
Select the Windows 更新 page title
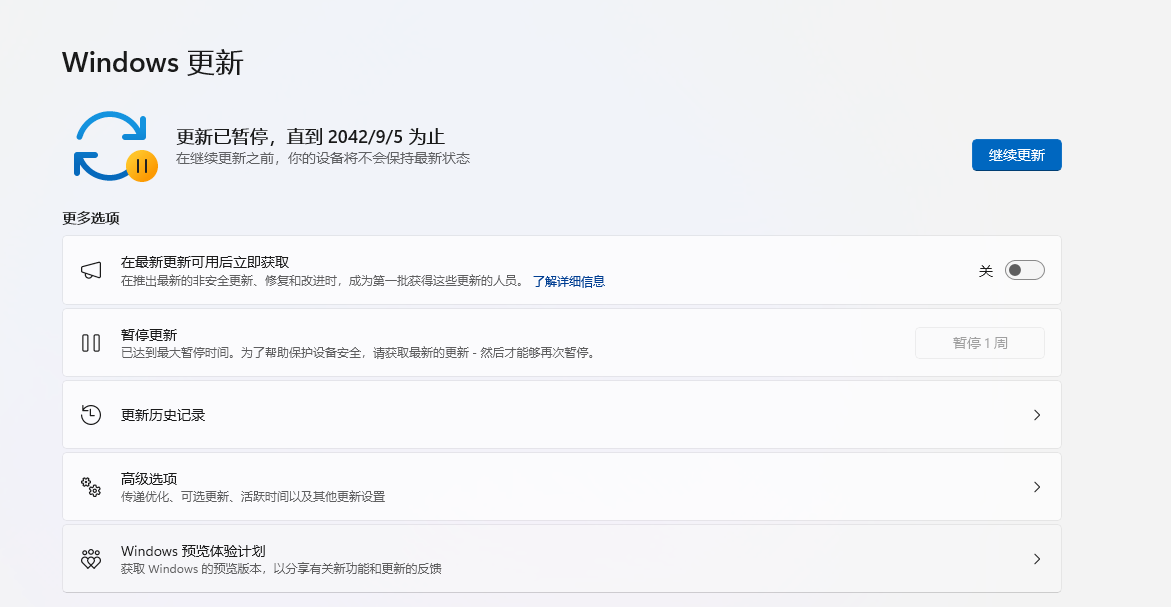point(152,63)
